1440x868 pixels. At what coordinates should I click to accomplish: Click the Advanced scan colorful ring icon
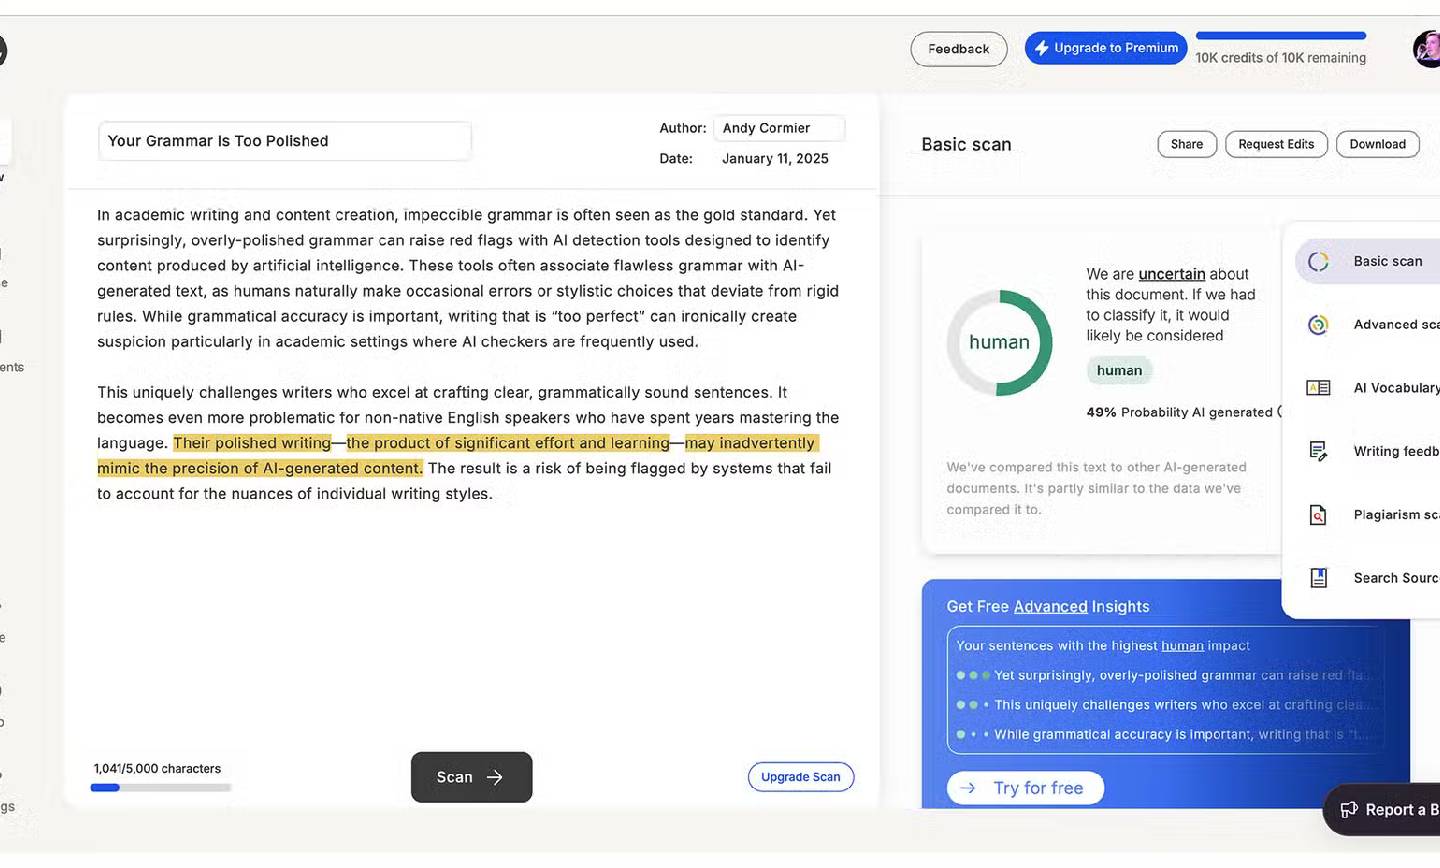point(1318,324)
